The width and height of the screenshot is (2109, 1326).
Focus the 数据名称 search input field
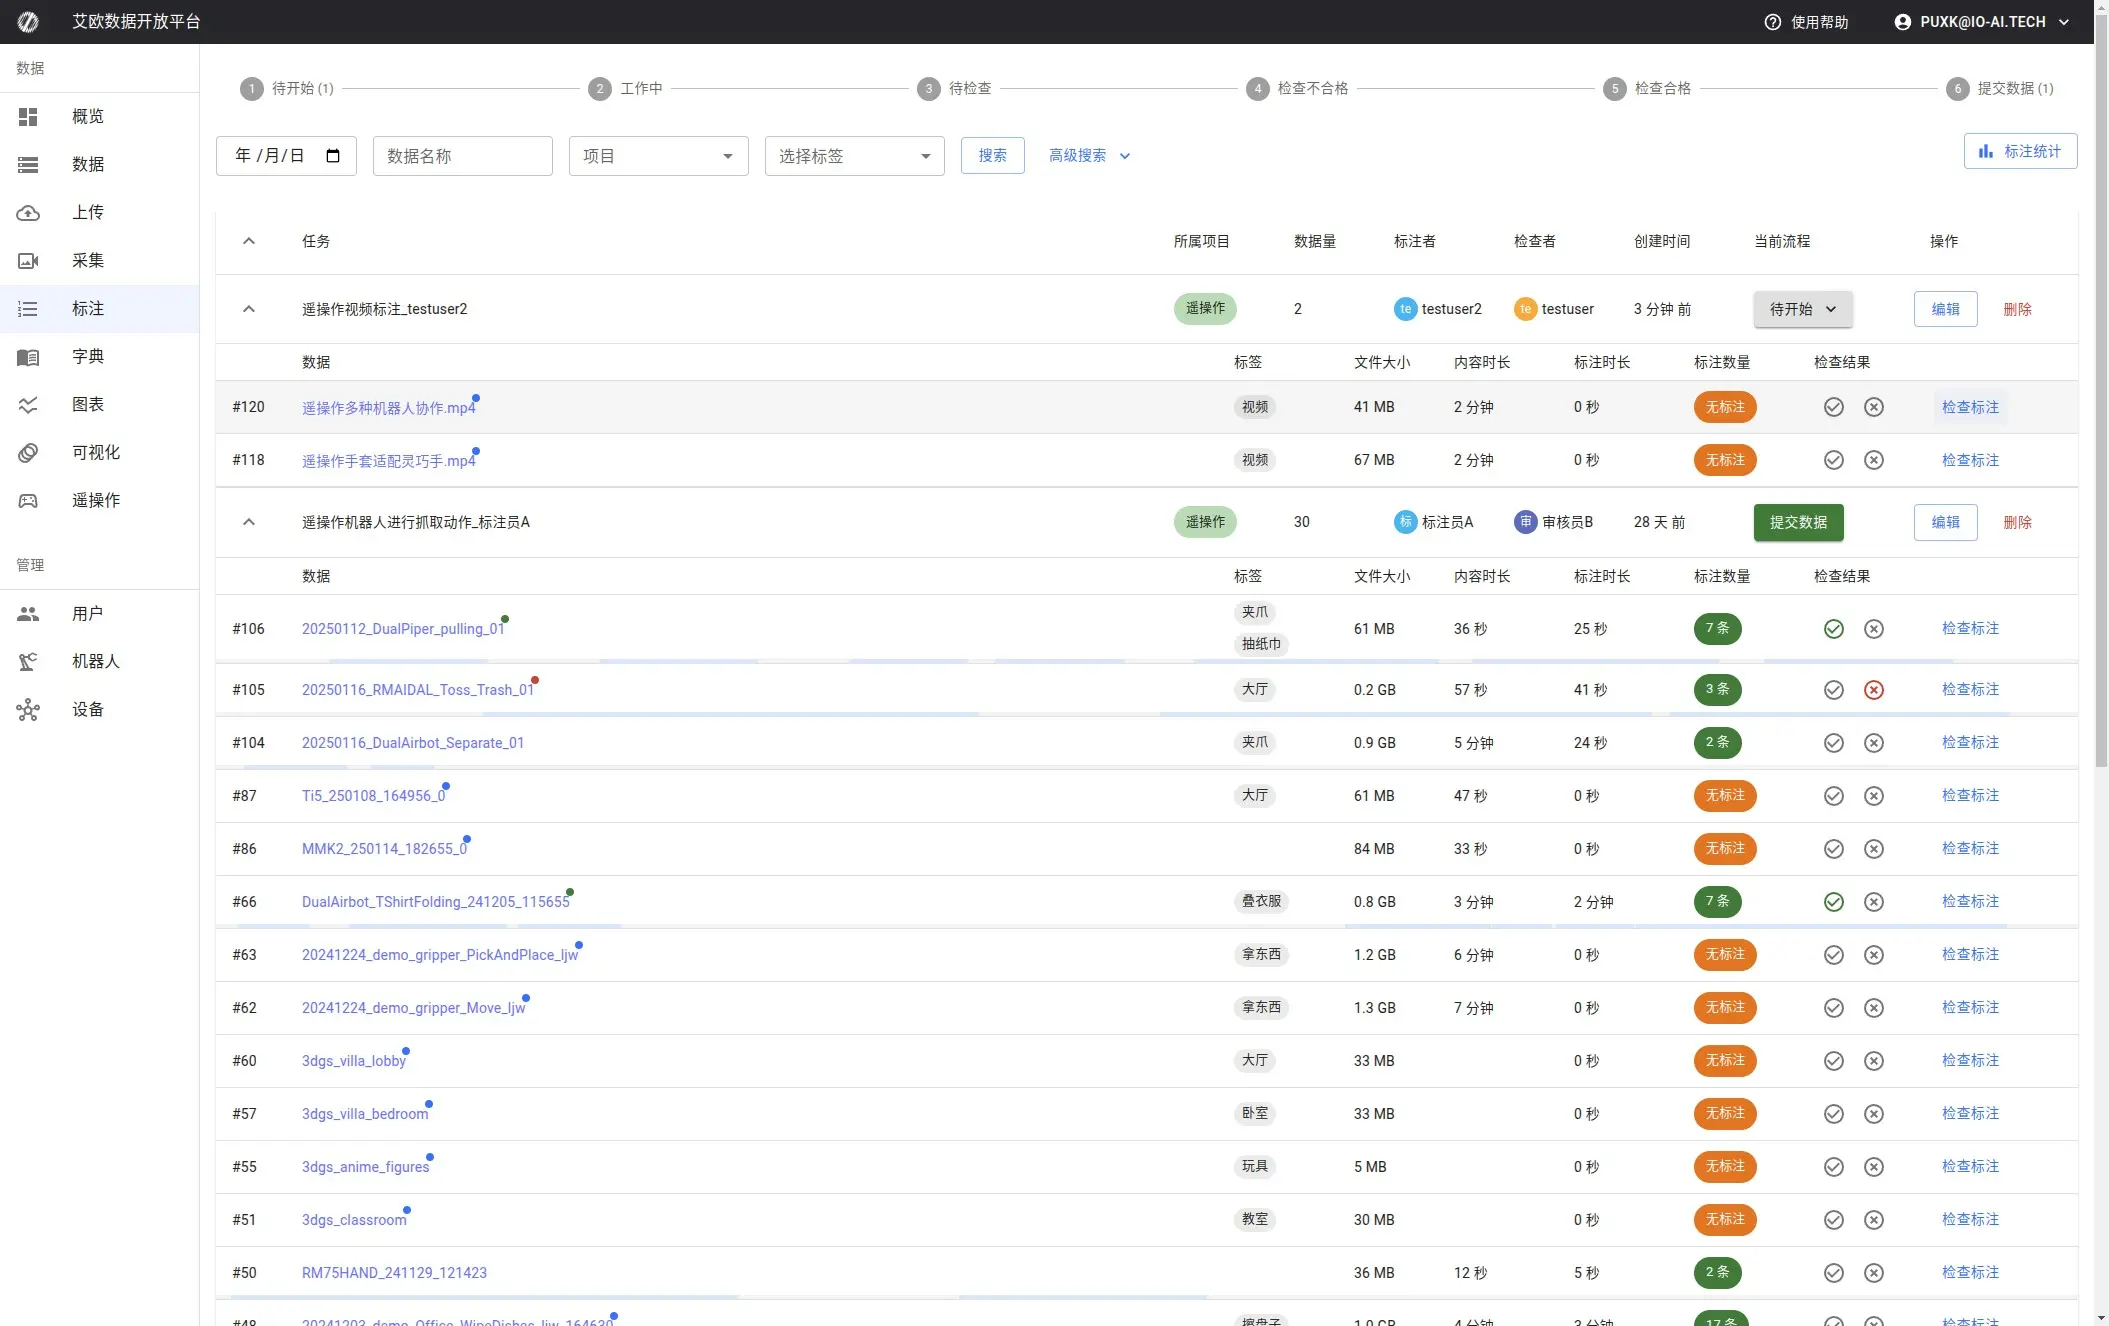462,156
